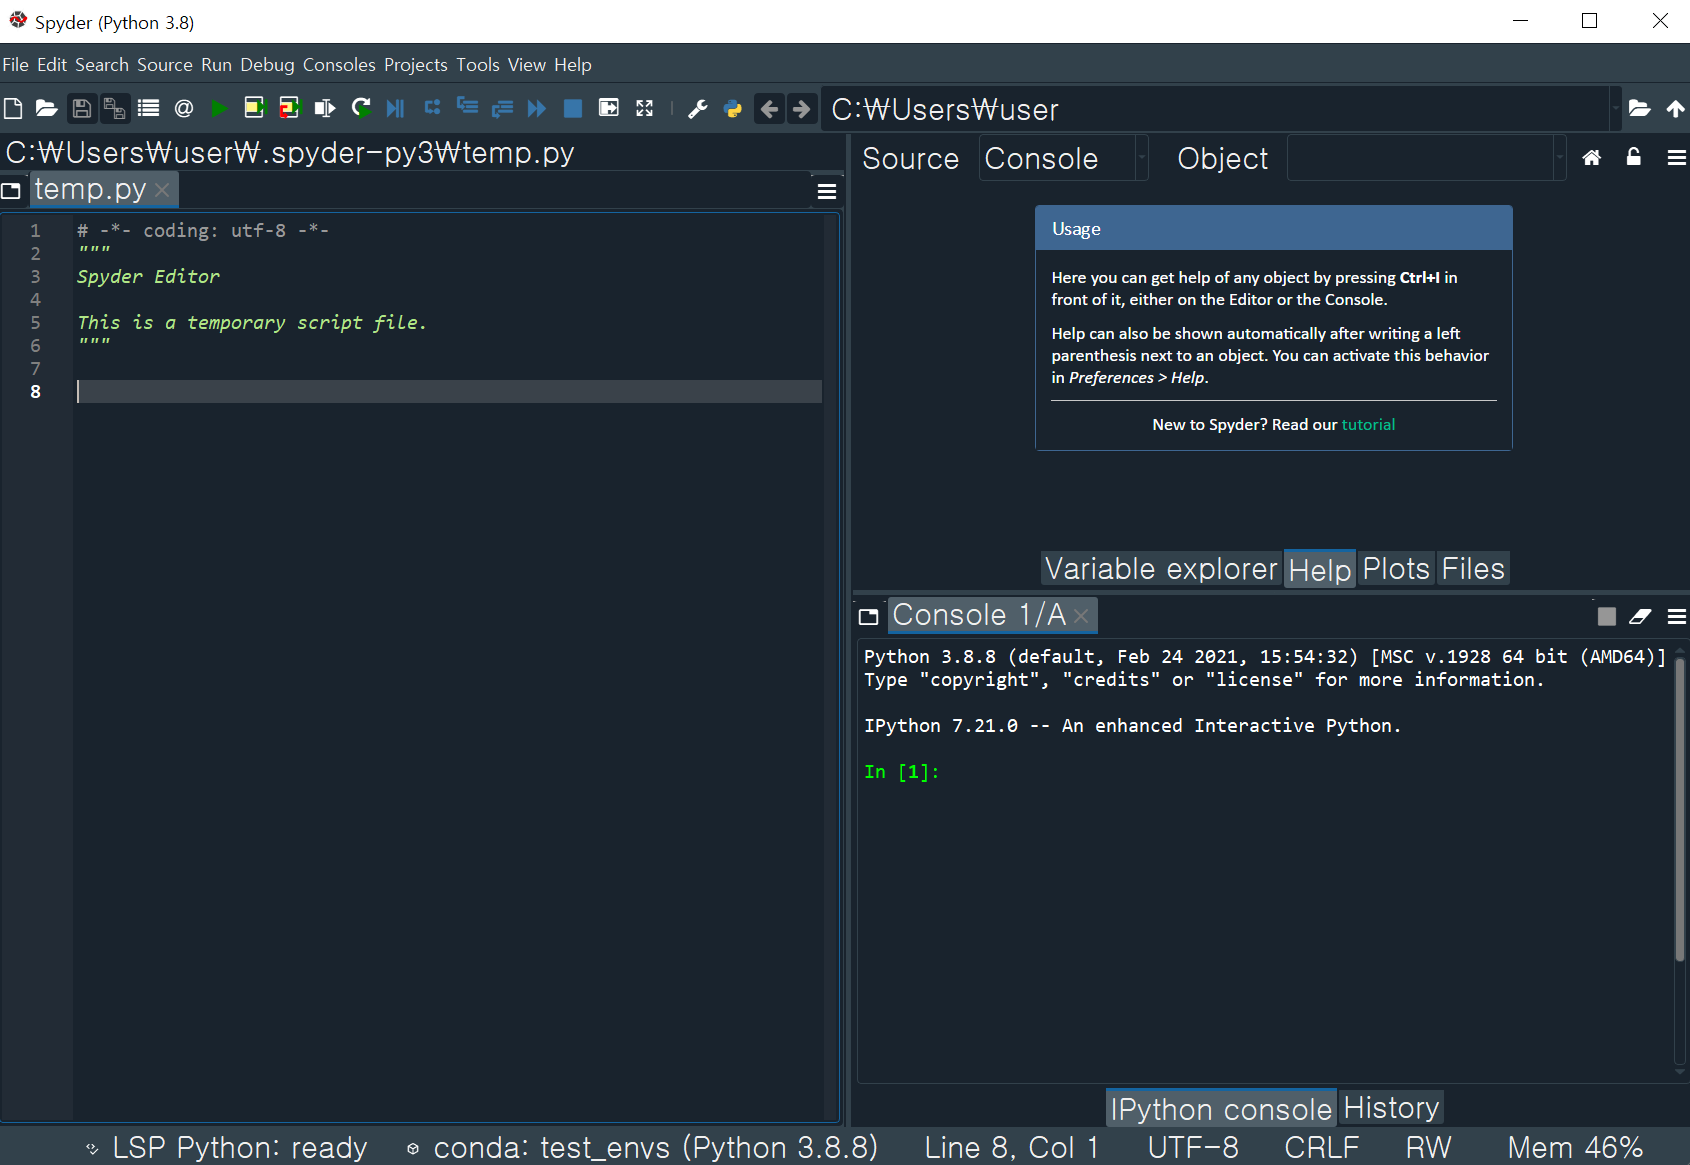Viewport: 1690px width, 1165px height.
Task: Run selection or current line
Action: [325, 108]
